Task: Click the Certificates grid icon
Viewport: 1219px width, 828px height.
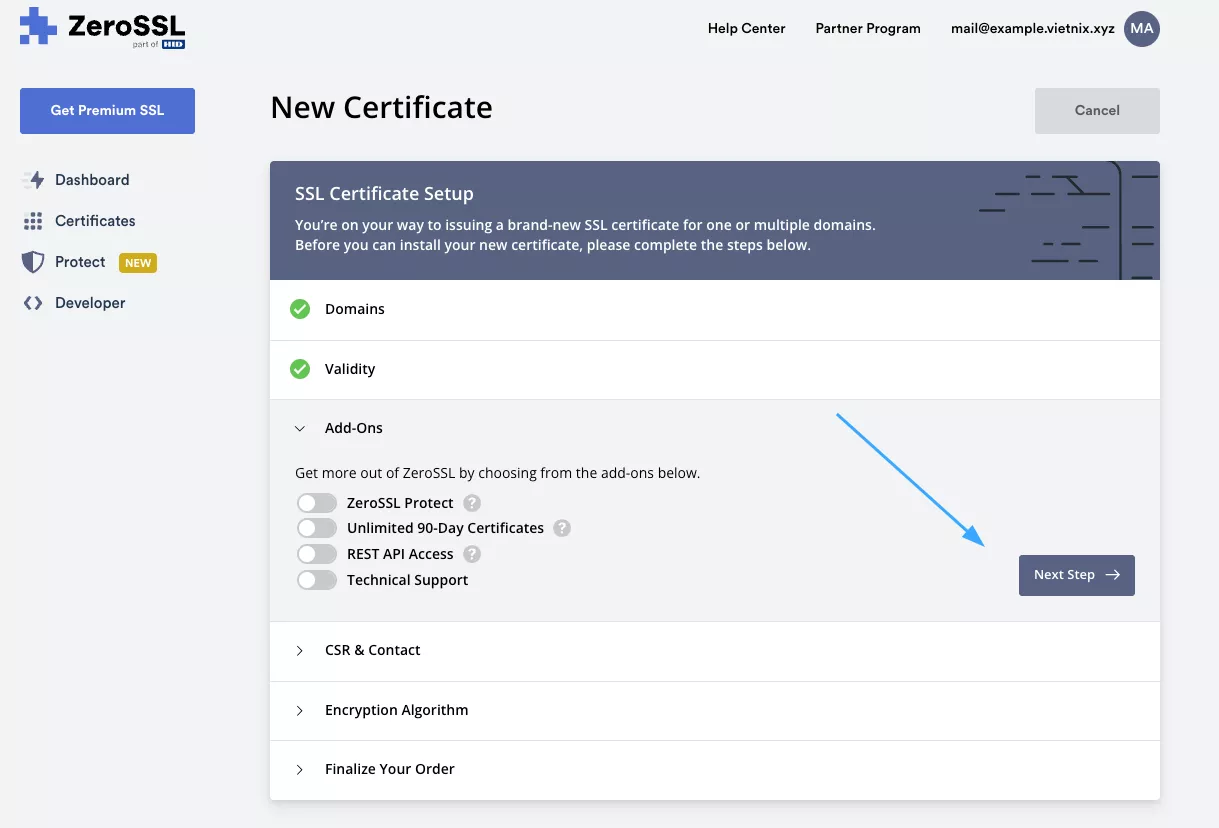Action: [33, 221]
